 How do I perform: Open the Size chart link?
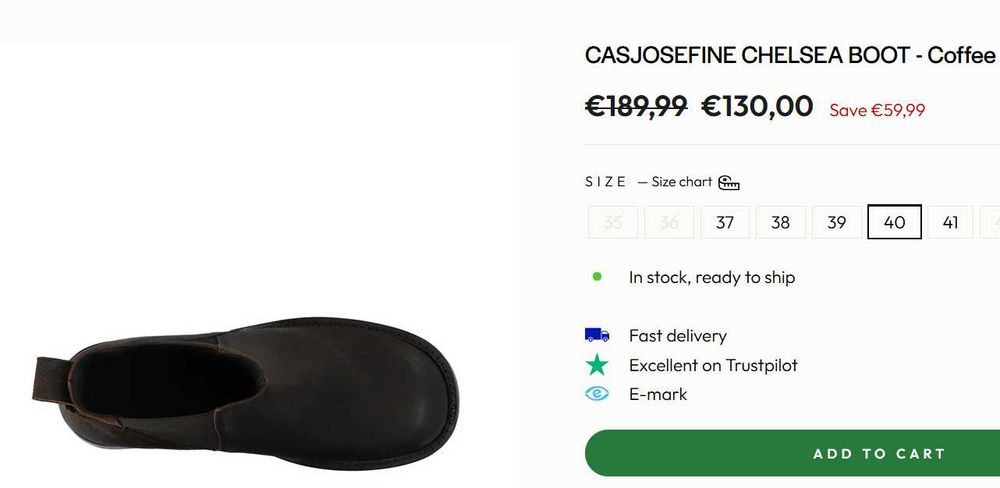(681, 182)
